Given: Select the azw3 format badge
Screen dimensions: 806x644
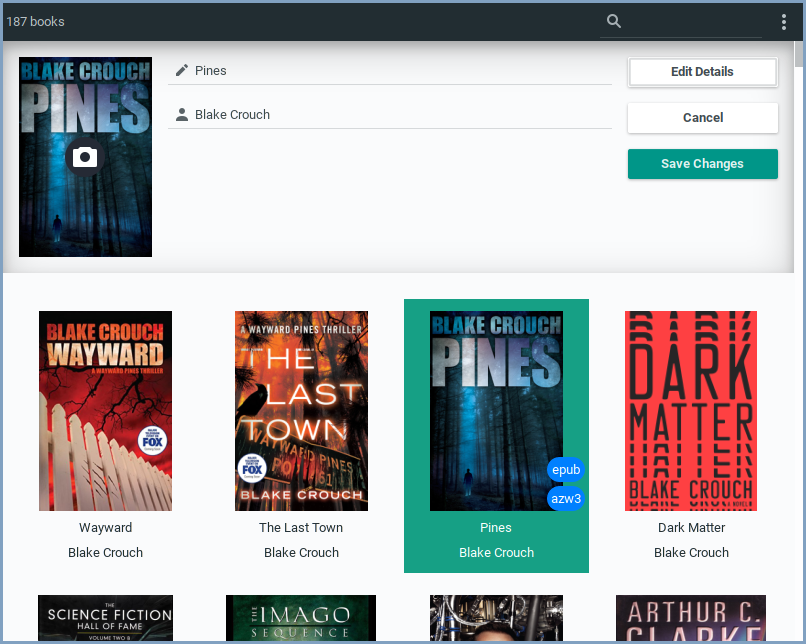Looking at the screenshot, I should pyautogui.click(x=566, y=499).
